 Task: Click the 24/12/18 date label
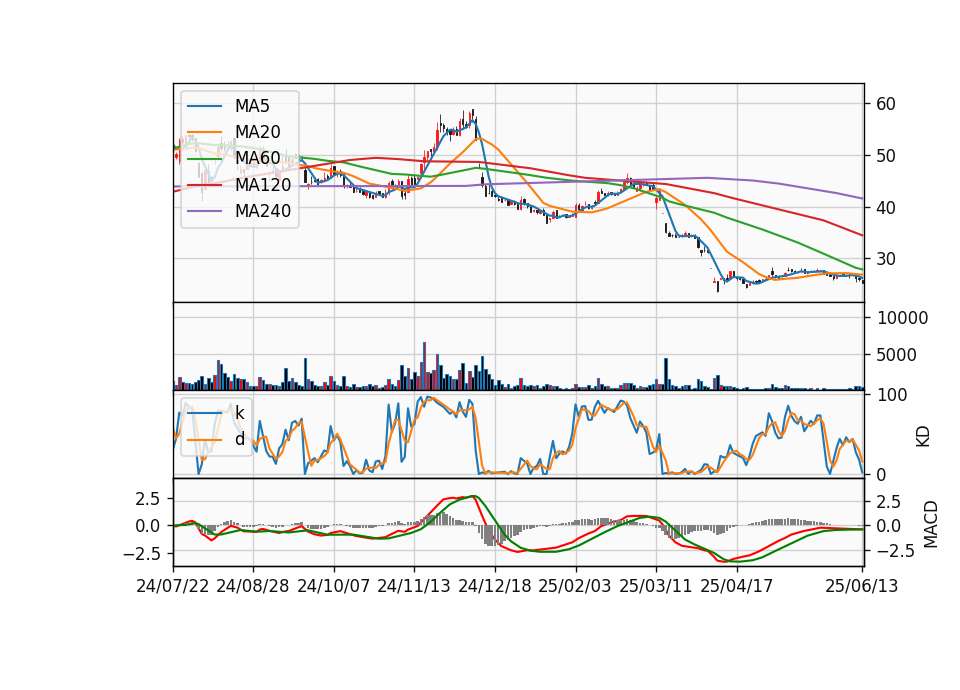[x=495, y=586]
